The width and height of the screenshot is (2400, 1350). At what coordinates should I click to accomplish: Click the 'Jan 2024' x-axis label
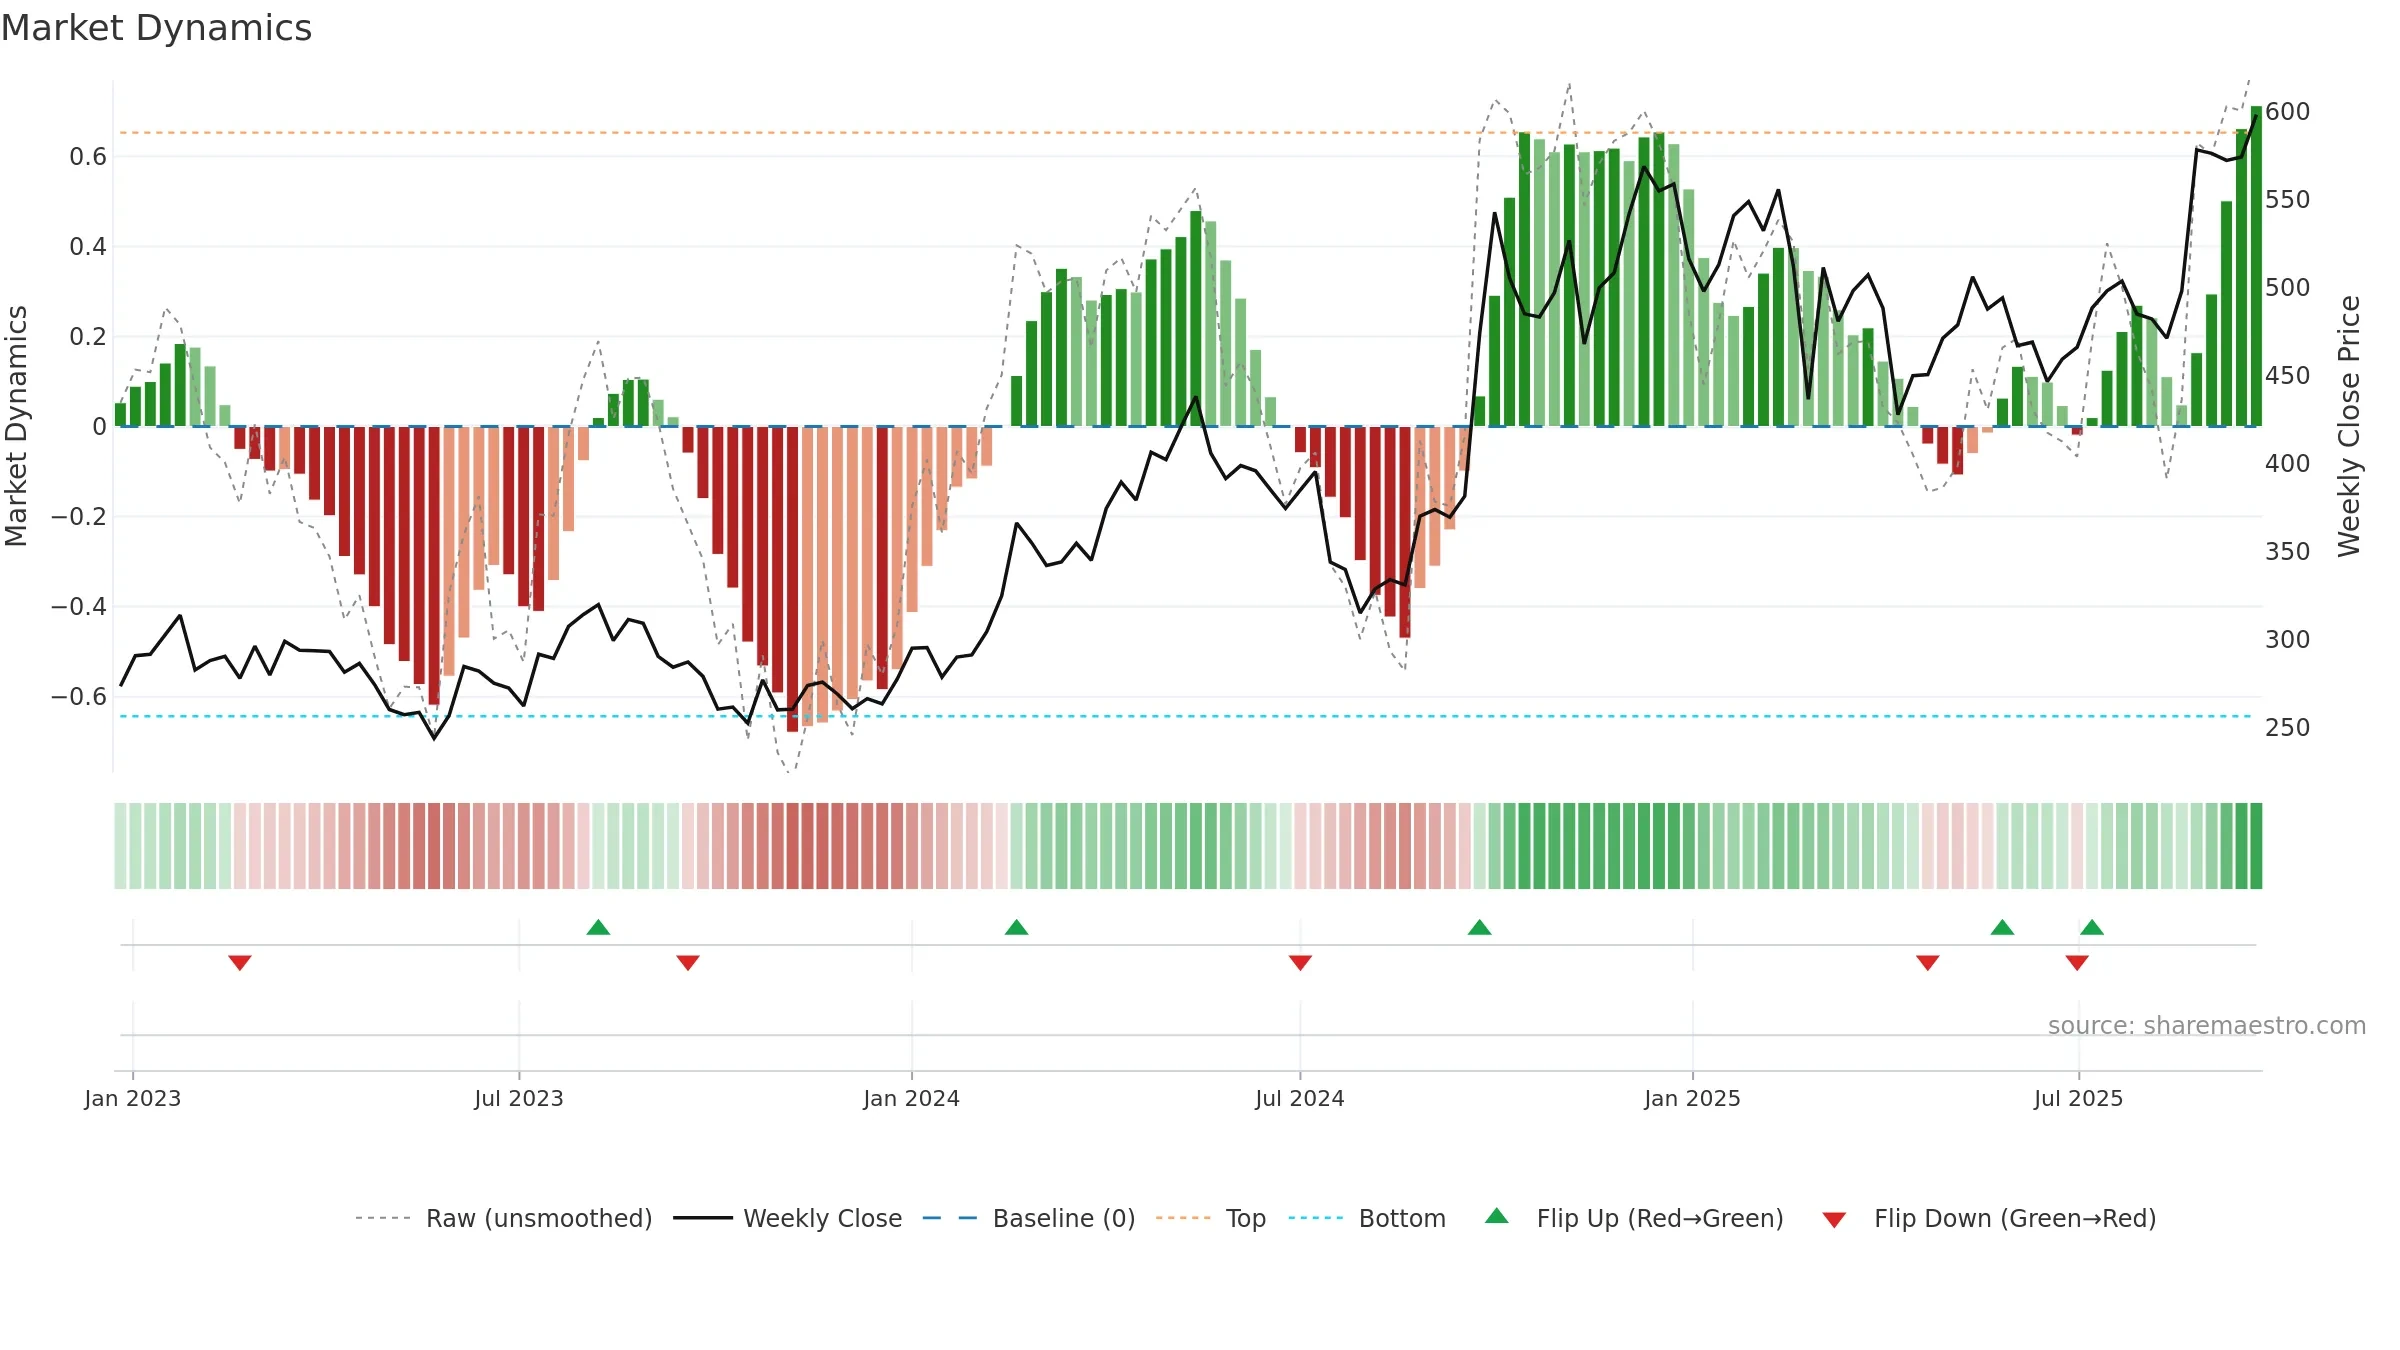[912, 1098]
